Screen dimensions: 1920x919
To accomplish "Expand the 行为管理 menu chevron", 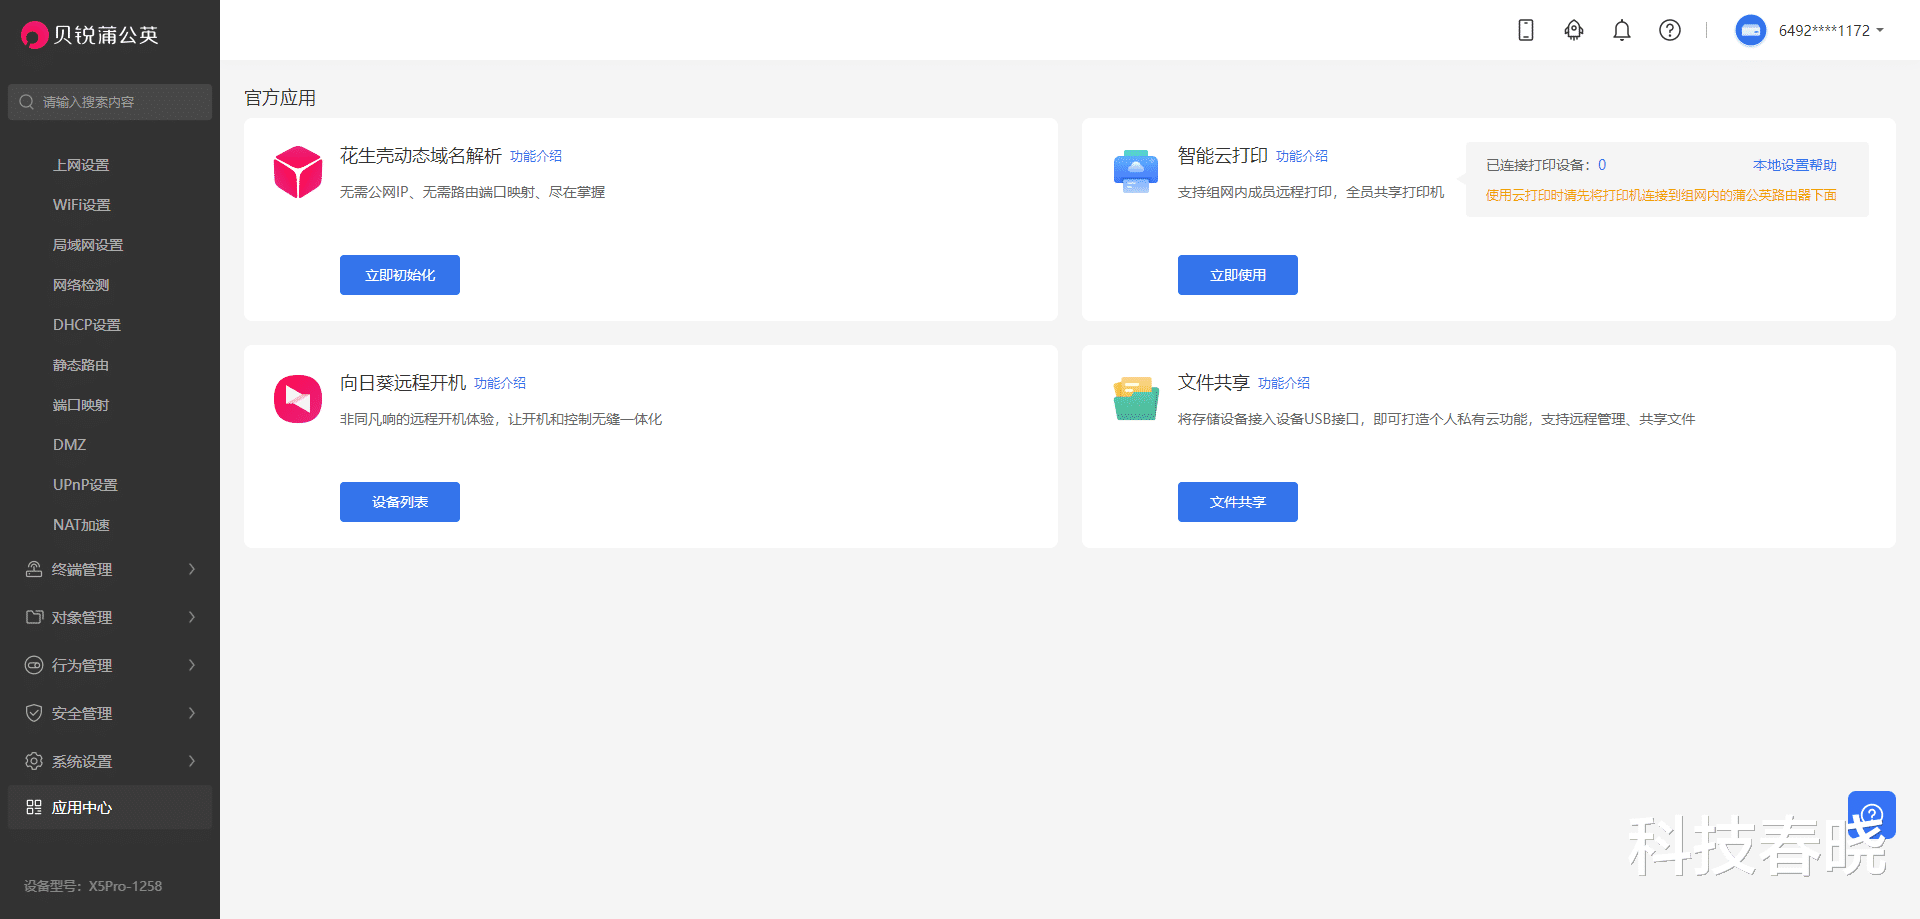I will coord(192,665).
